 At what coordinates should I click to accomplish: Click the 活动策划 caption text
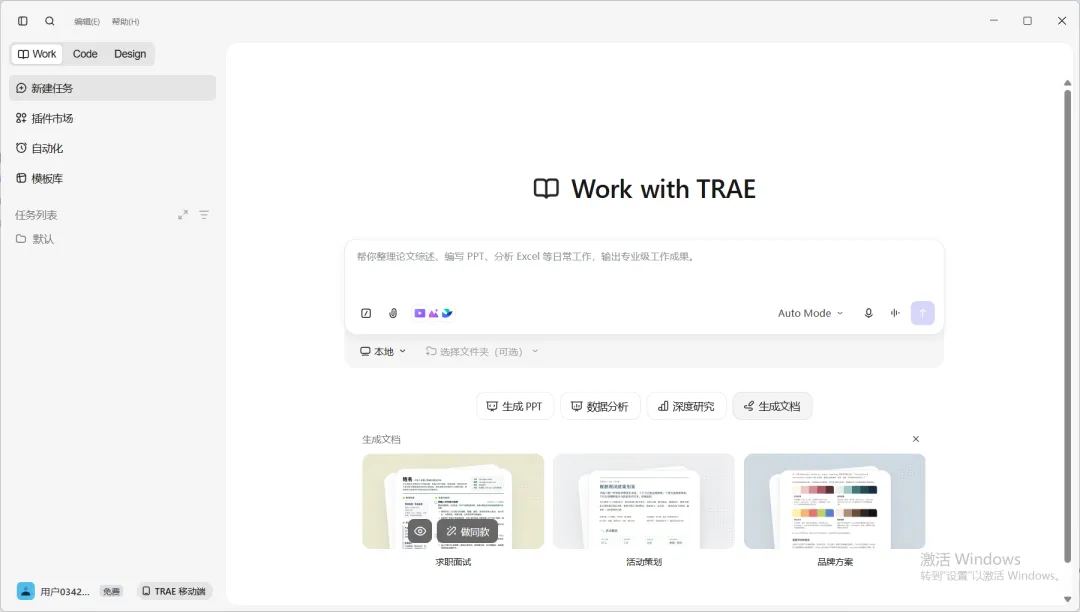click(643, 562)
